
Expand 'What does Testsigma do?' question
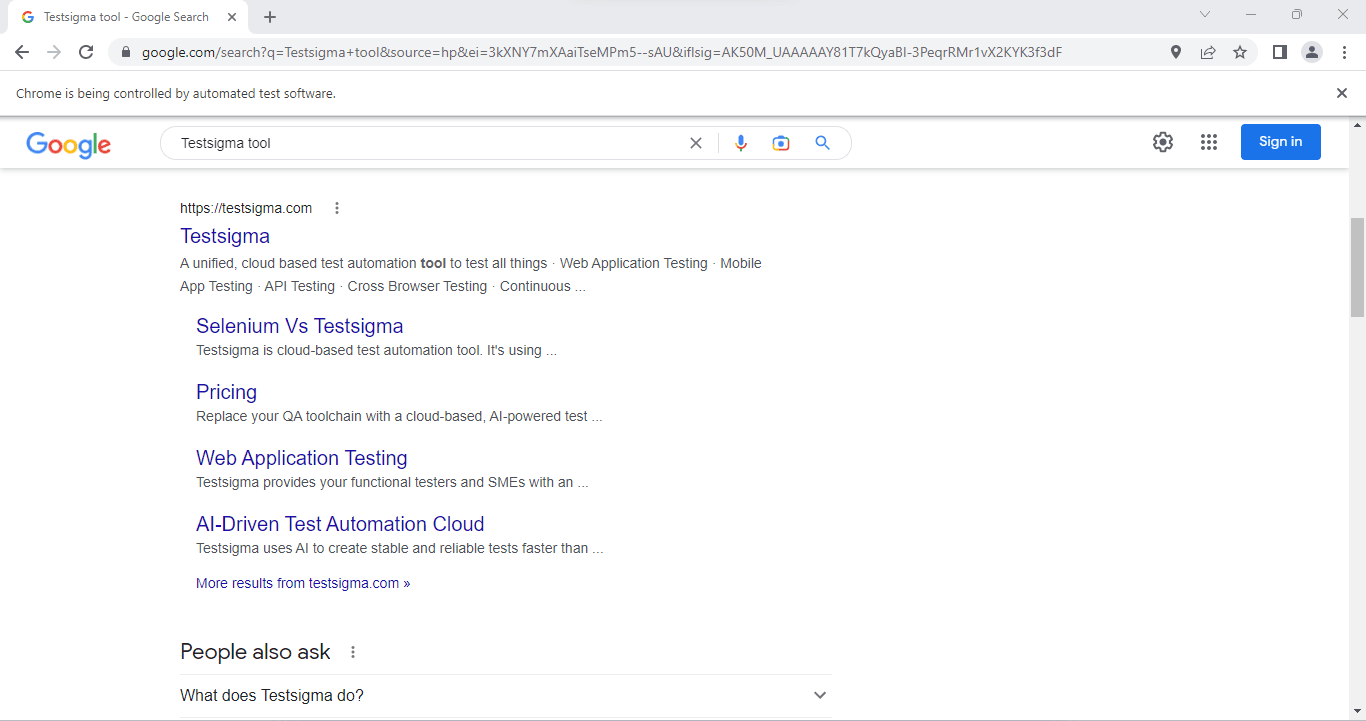point(819,695)
